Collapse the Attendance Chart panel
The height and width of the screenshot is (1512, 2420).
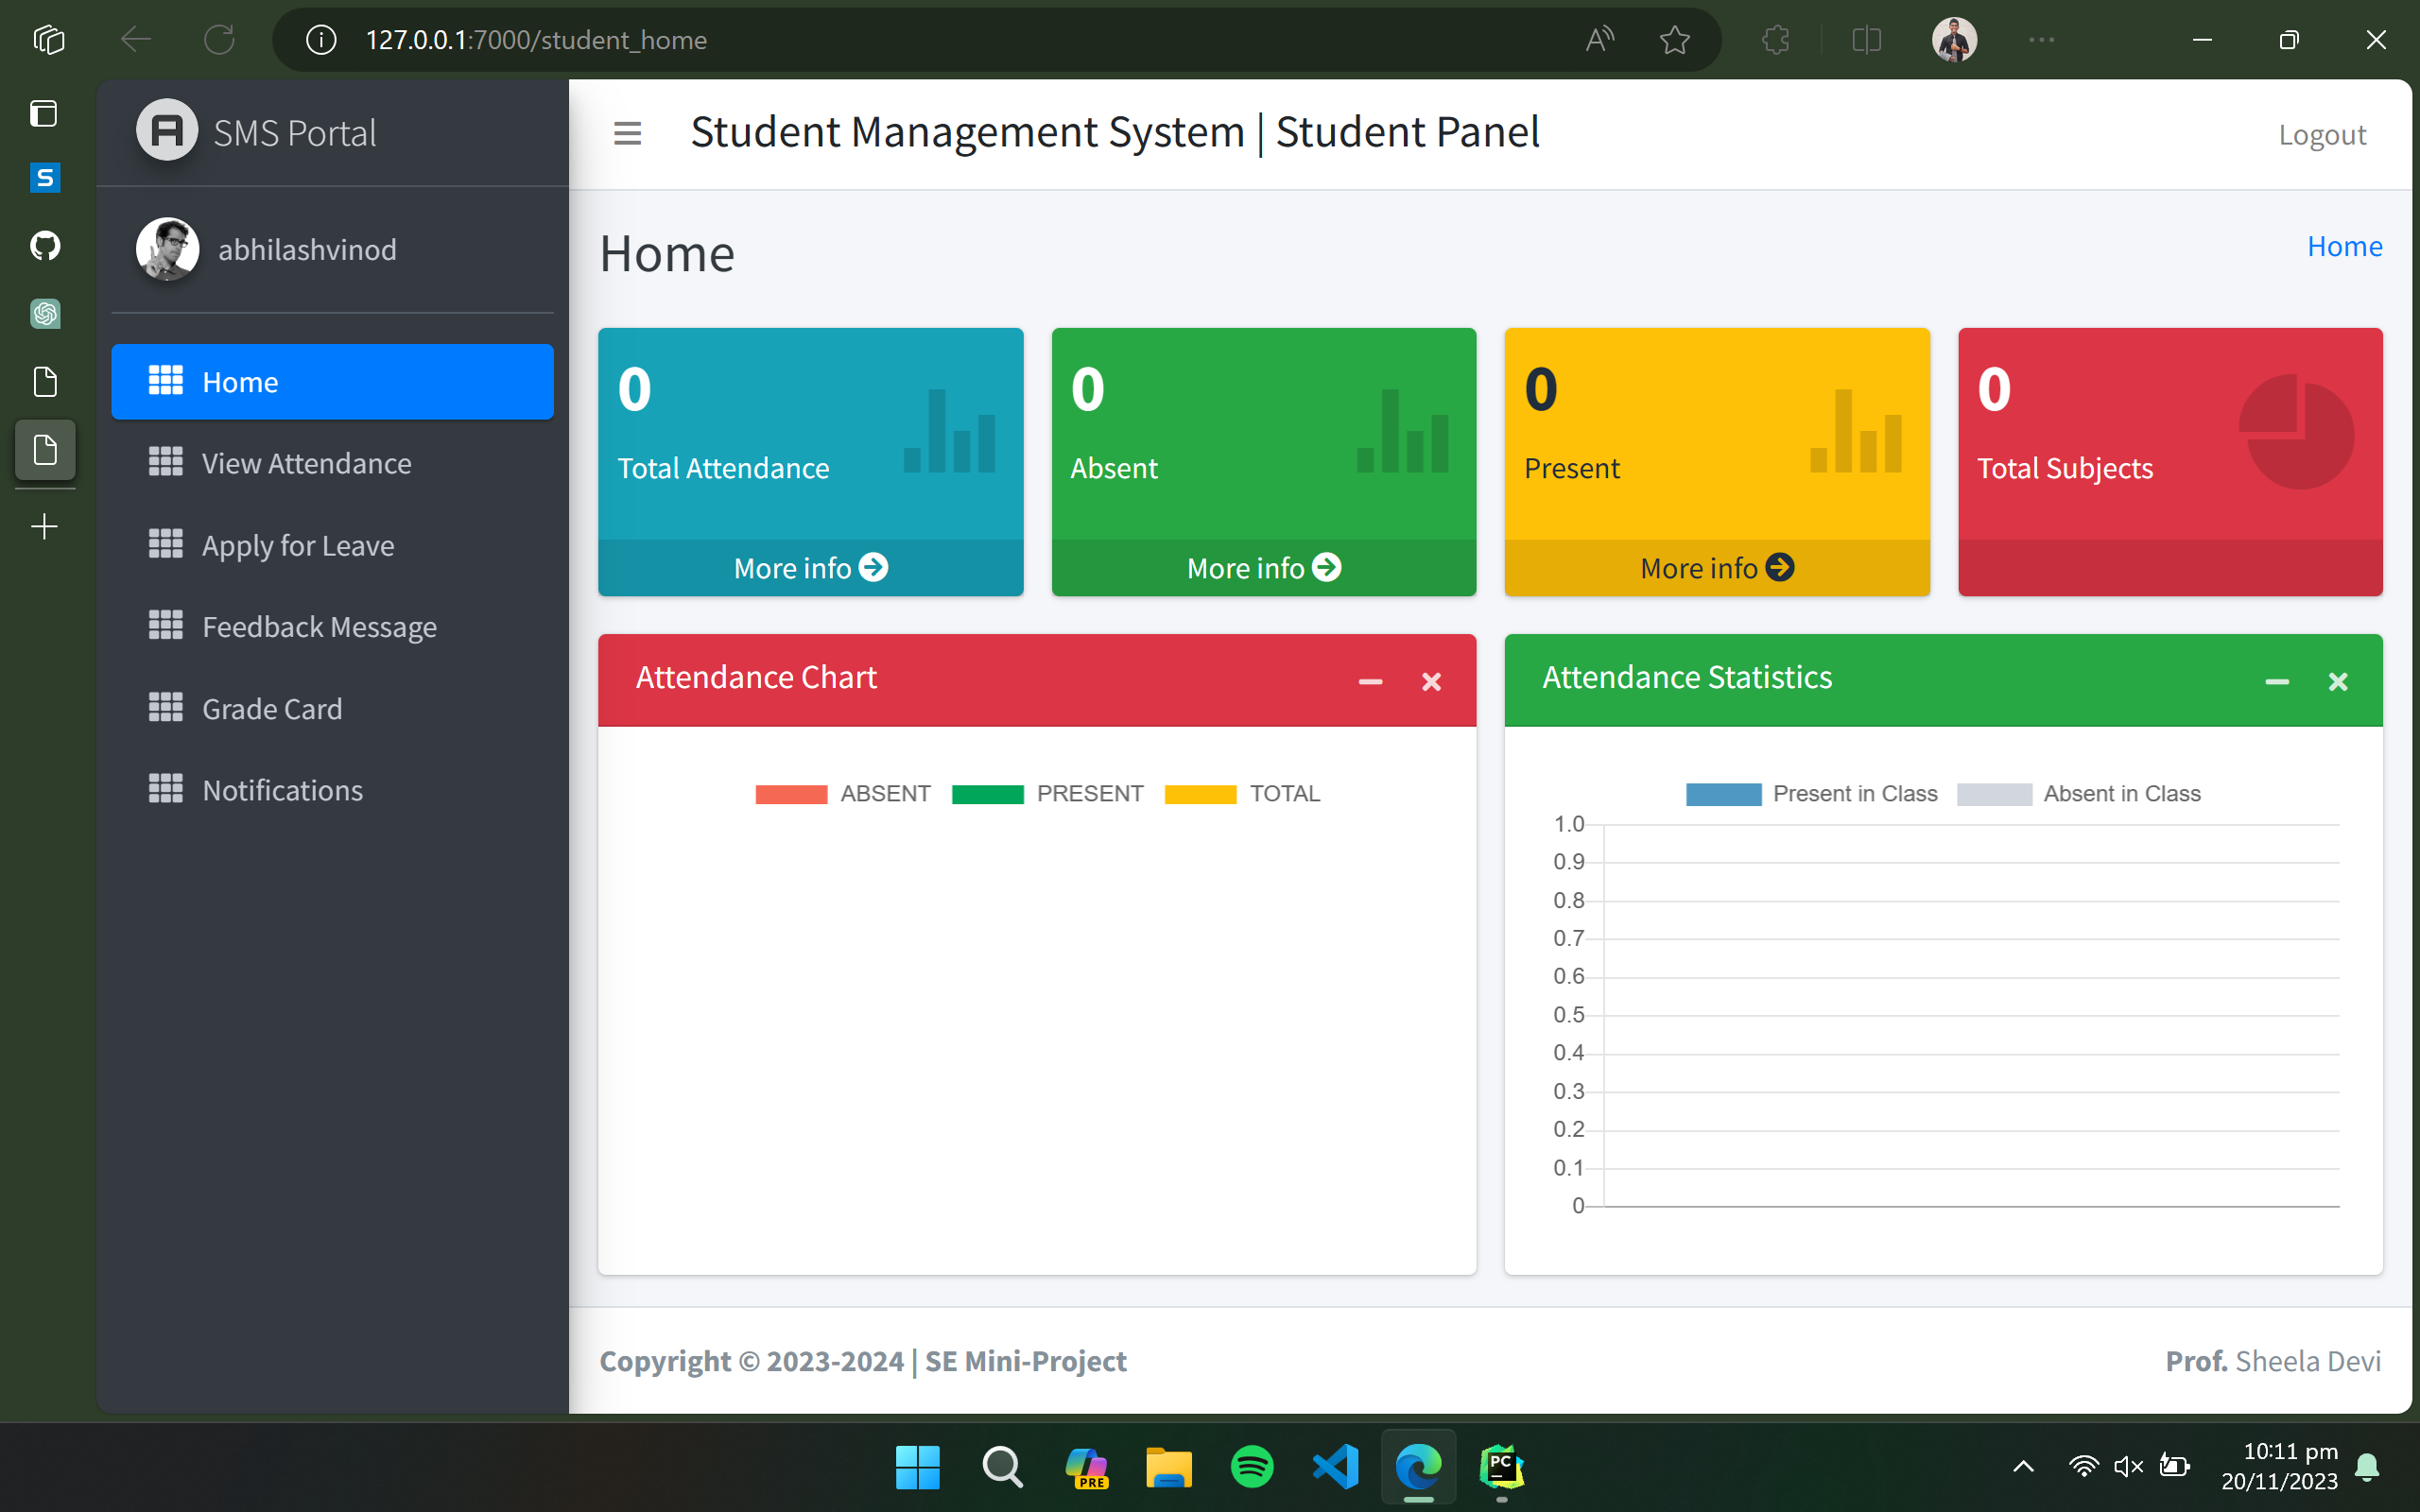click(1369, 681)
